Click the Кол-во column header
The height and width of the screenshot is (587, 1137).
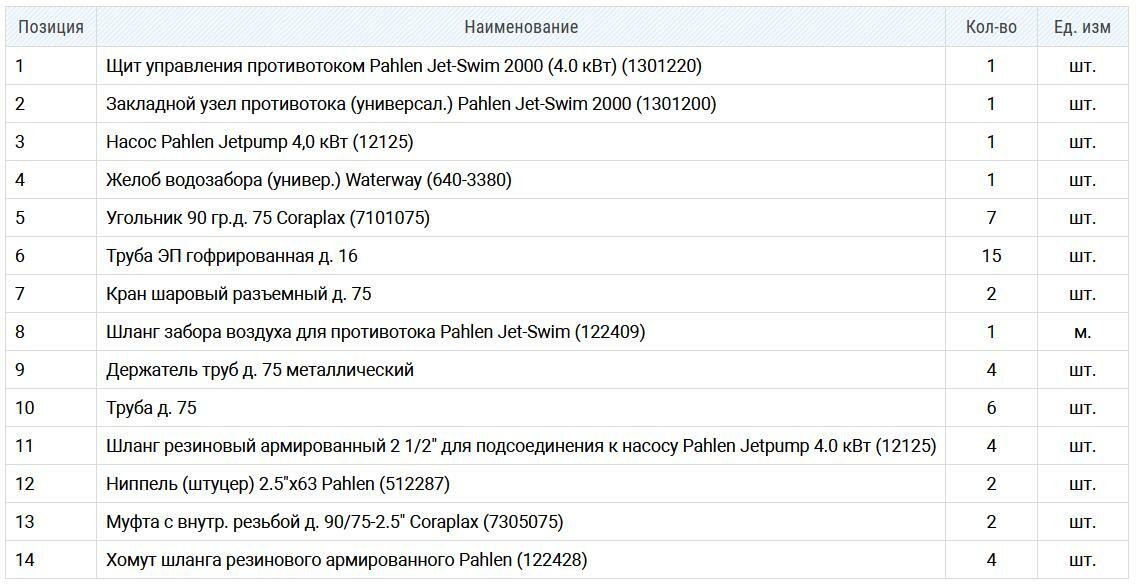[991, 28]
